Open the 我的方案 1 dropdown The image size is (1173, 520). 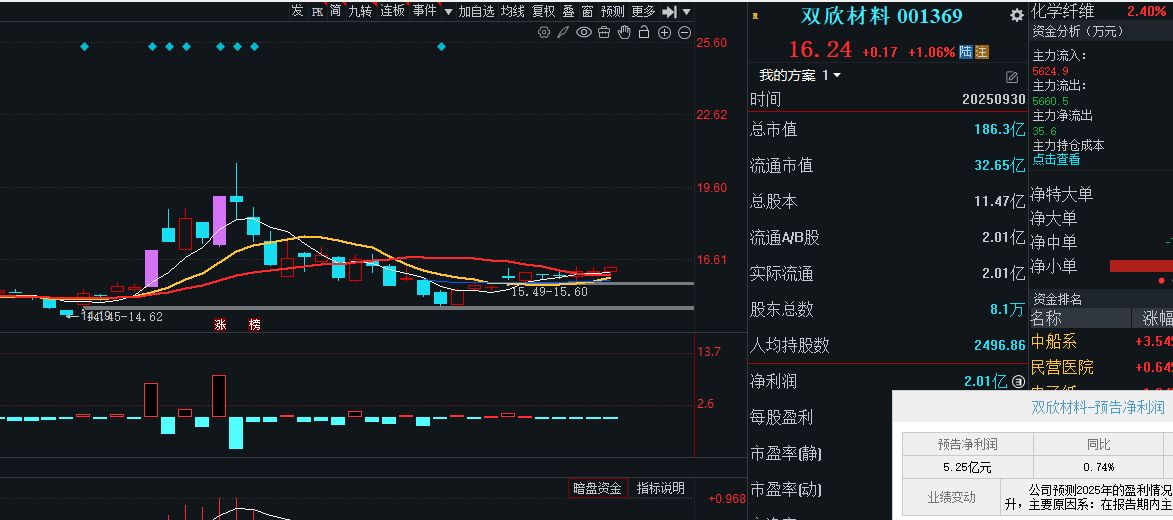800,76
